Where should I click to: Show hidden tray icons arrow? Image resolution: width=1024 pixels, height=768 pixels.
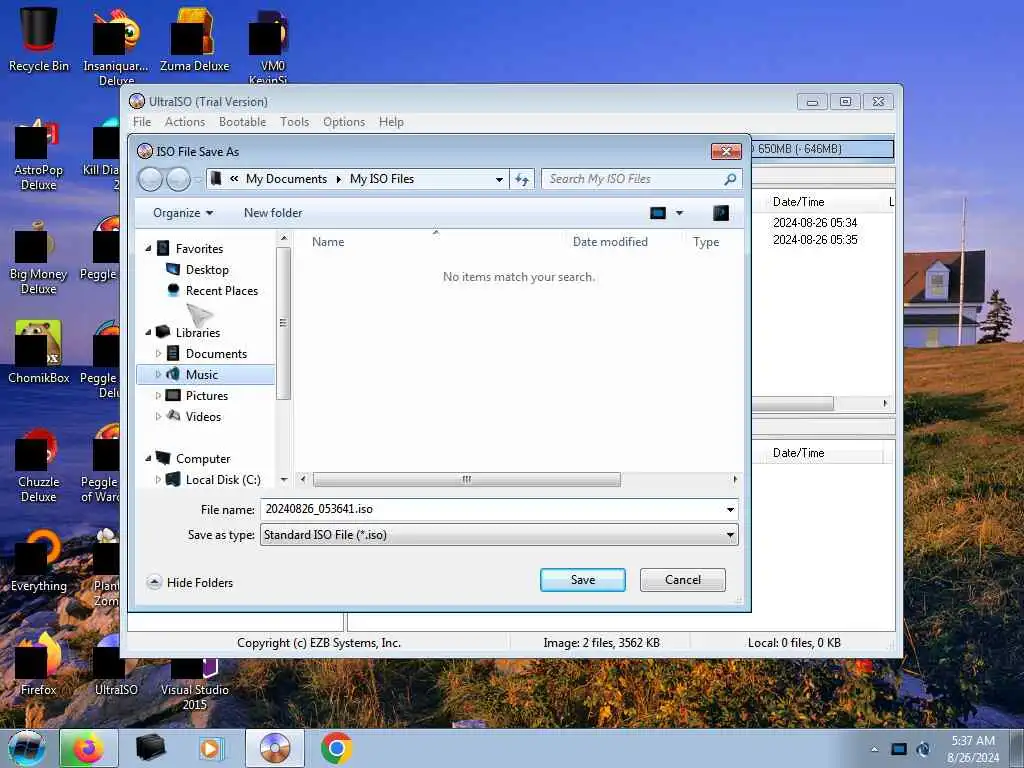[x=874, y=749]
